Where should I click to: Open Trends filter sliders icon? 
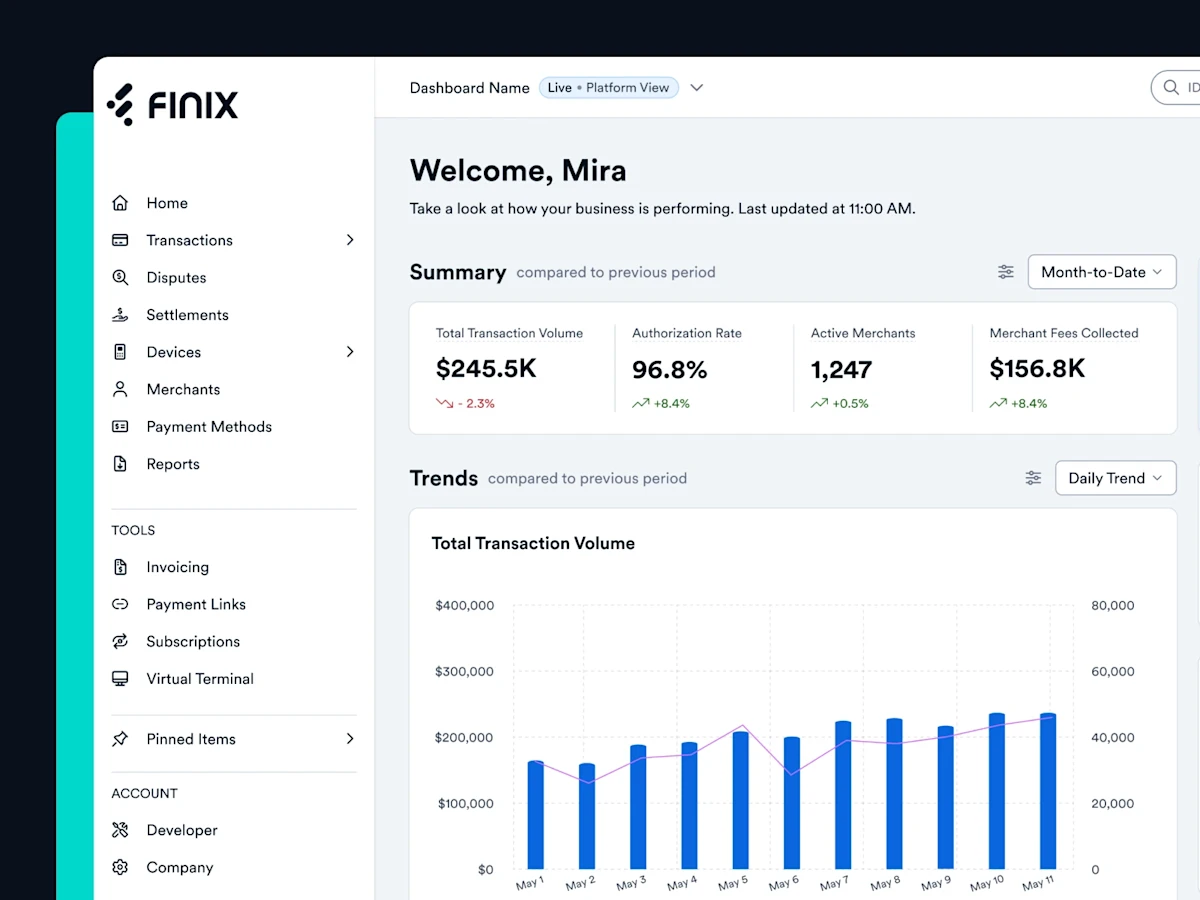[1033, 478]
